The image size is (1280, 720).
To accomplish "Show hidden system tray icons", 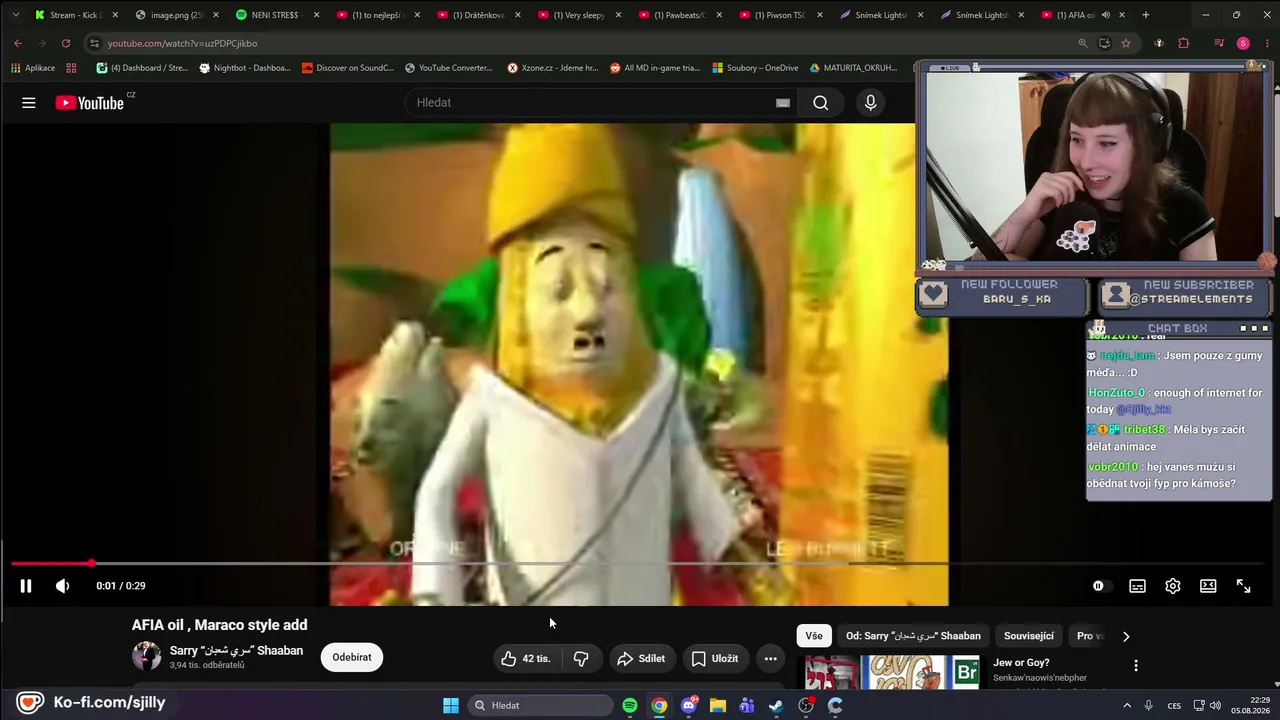I will [1127, 706].
